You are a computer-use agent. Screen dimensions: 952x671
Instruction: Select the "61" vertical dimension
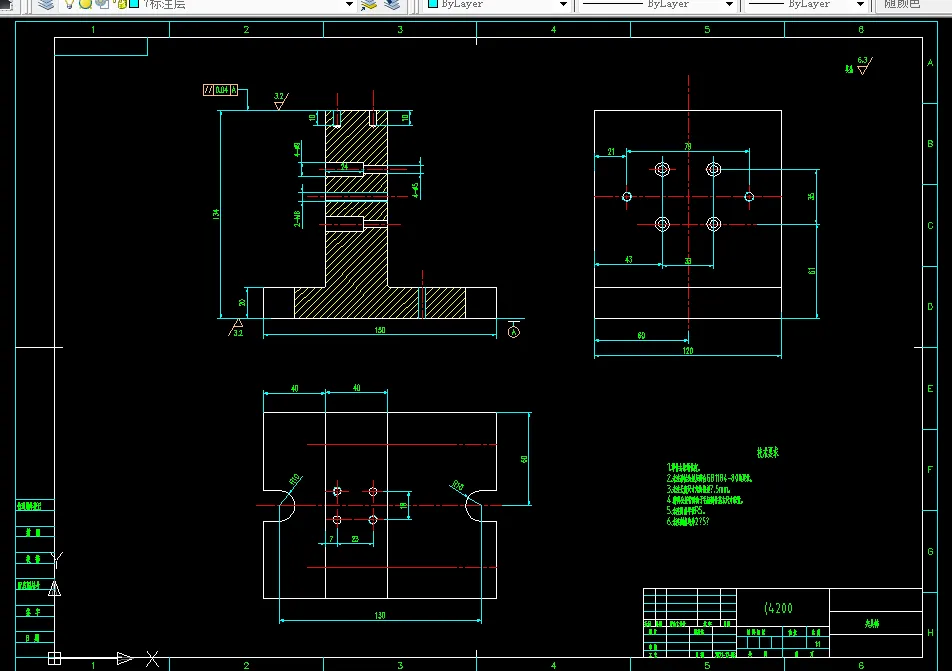tap(812, 271)
